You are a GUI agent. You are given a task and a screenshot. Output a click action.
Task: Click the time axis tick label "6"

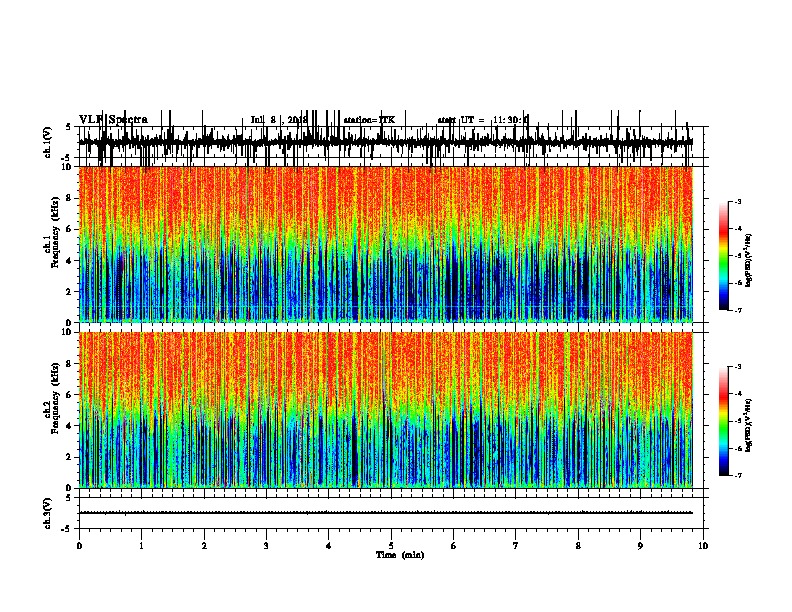tap(454, 546)
